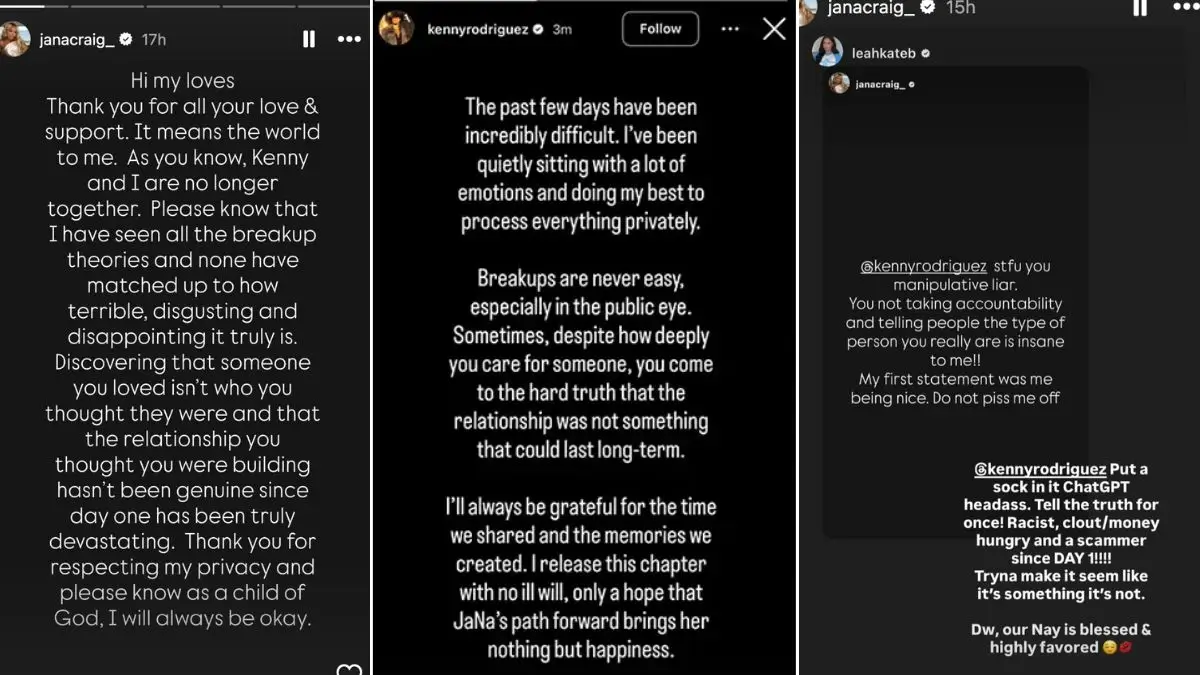Click verified badge next to leahkateb

point(925,53)
